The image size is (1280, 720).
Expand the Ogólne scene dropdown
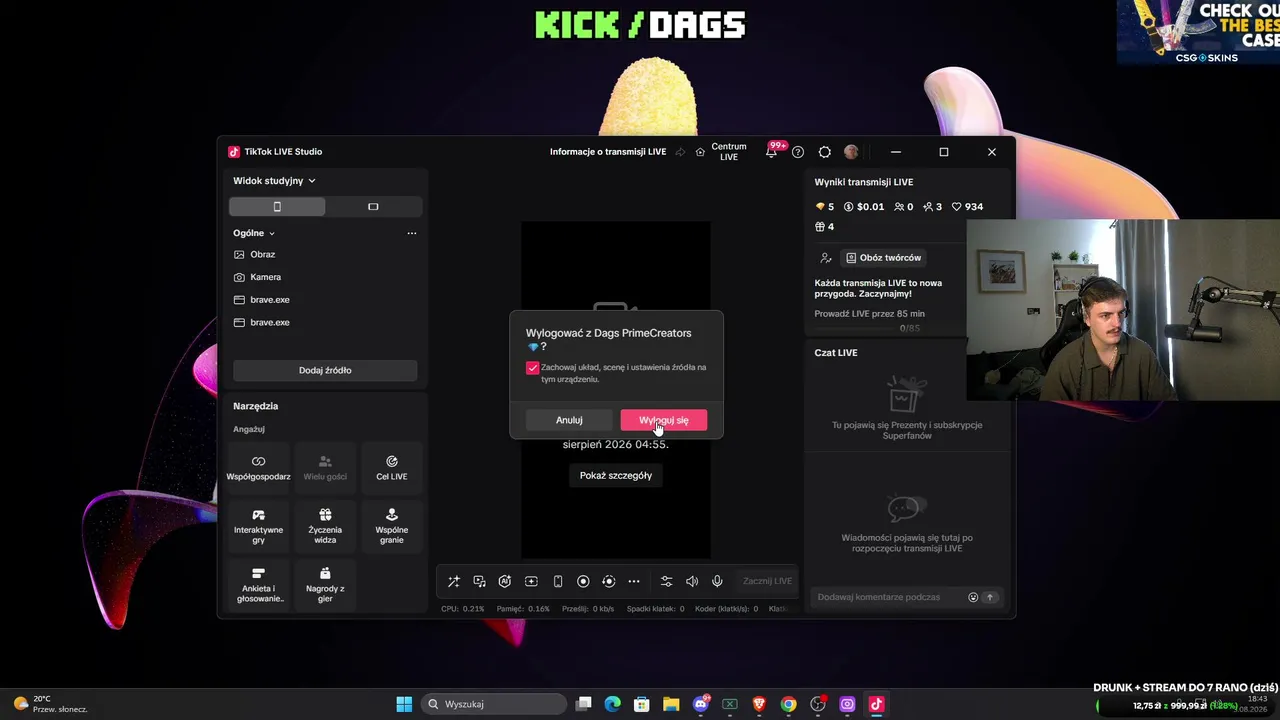[254, 233]
